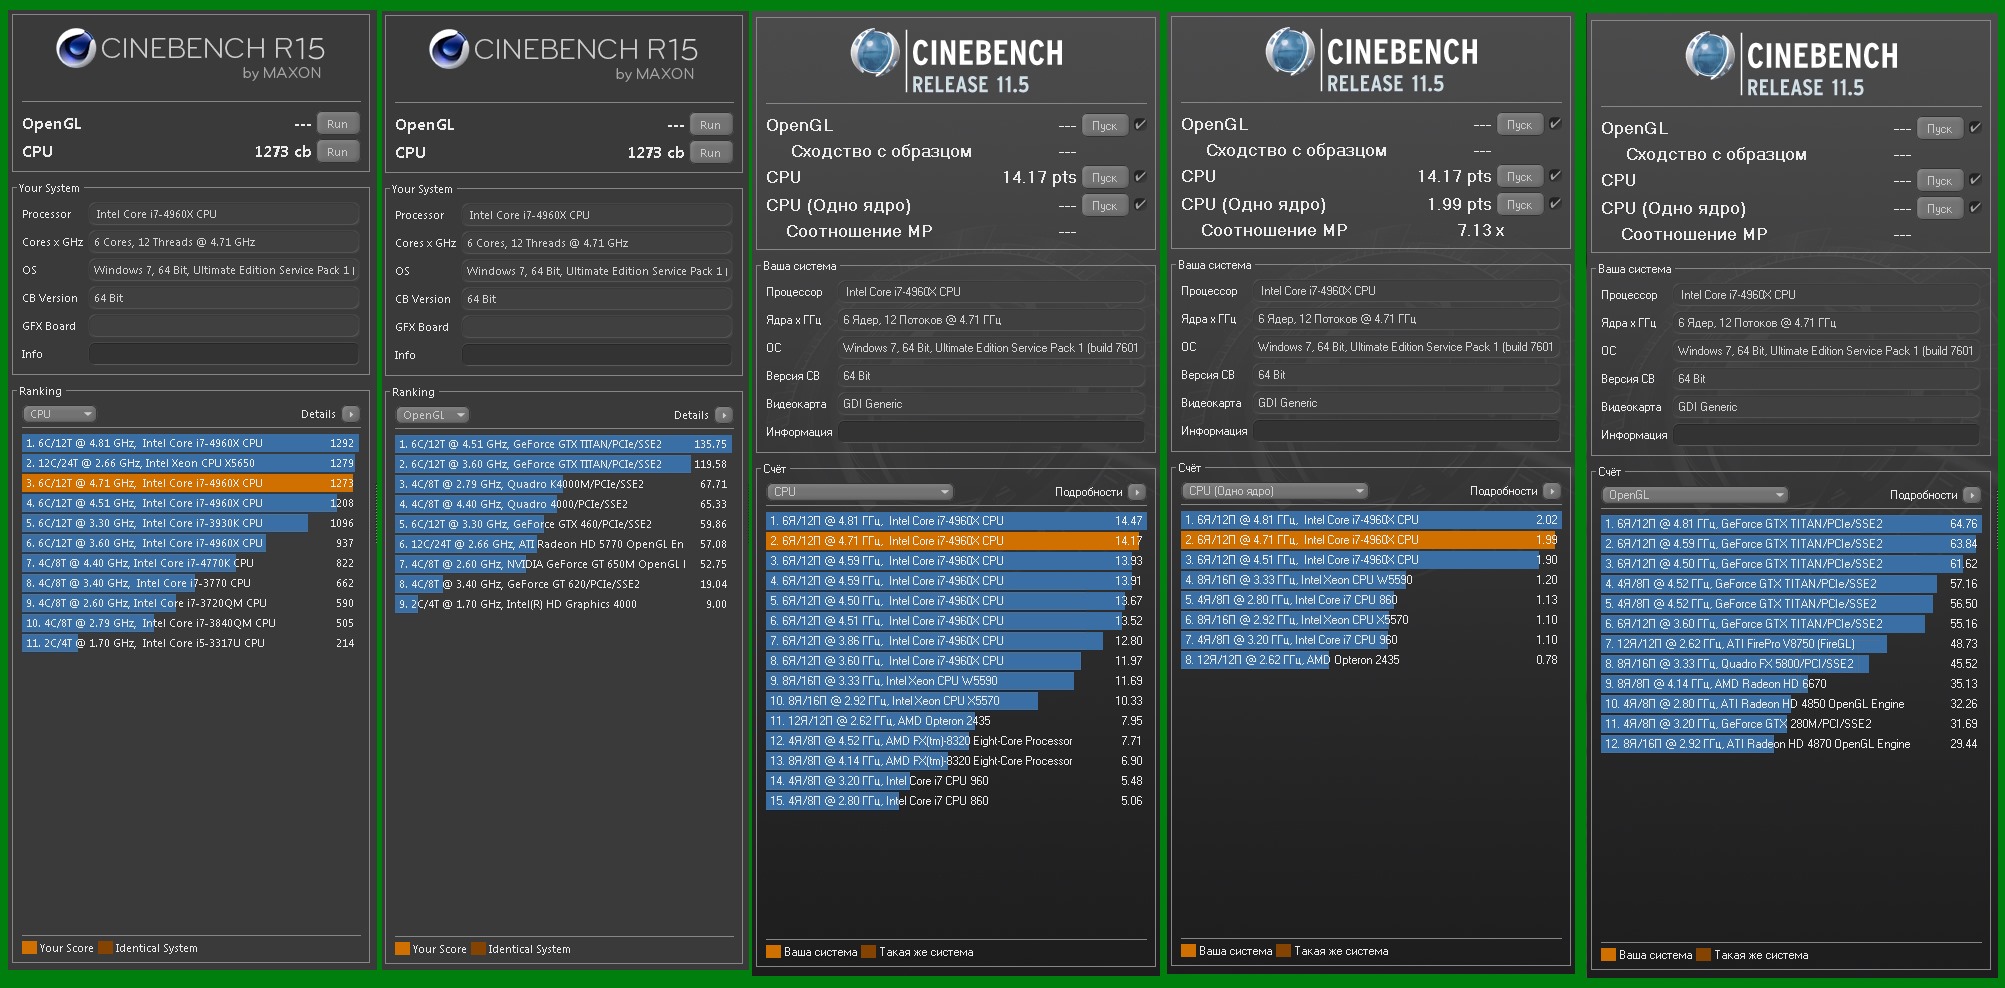This screenshot has height=988, width=2005.
Task: Select row '1. 6C/12T @ 4.51 GHz, GeForce GTX TITAN' scoring 135.75
Action: click(x=563, y=444)
